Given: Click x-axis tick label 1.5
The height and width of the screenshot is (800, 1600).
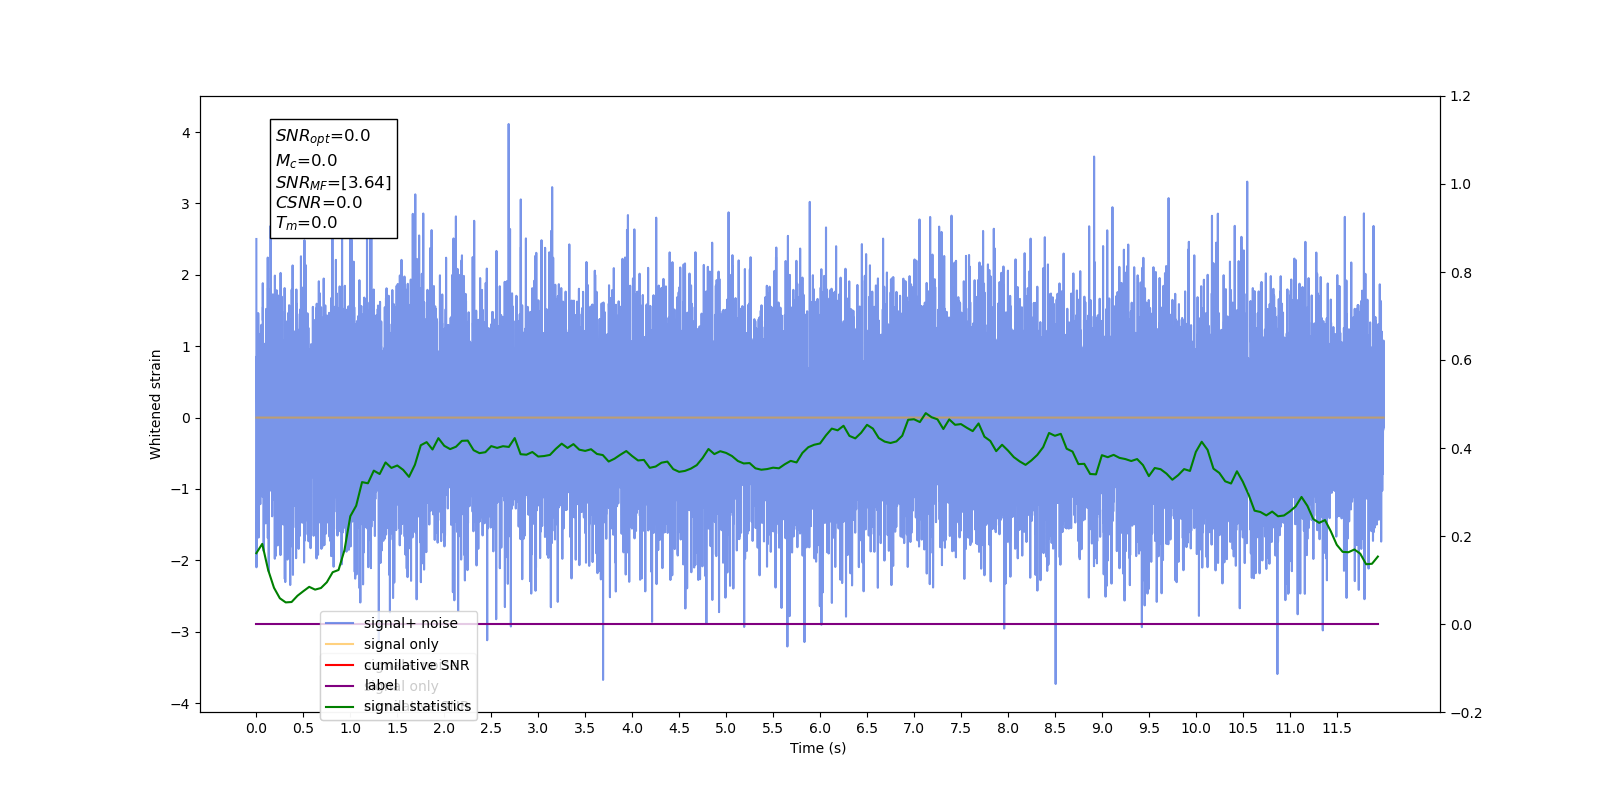Looking at the screenshot, I should [397, 728].
